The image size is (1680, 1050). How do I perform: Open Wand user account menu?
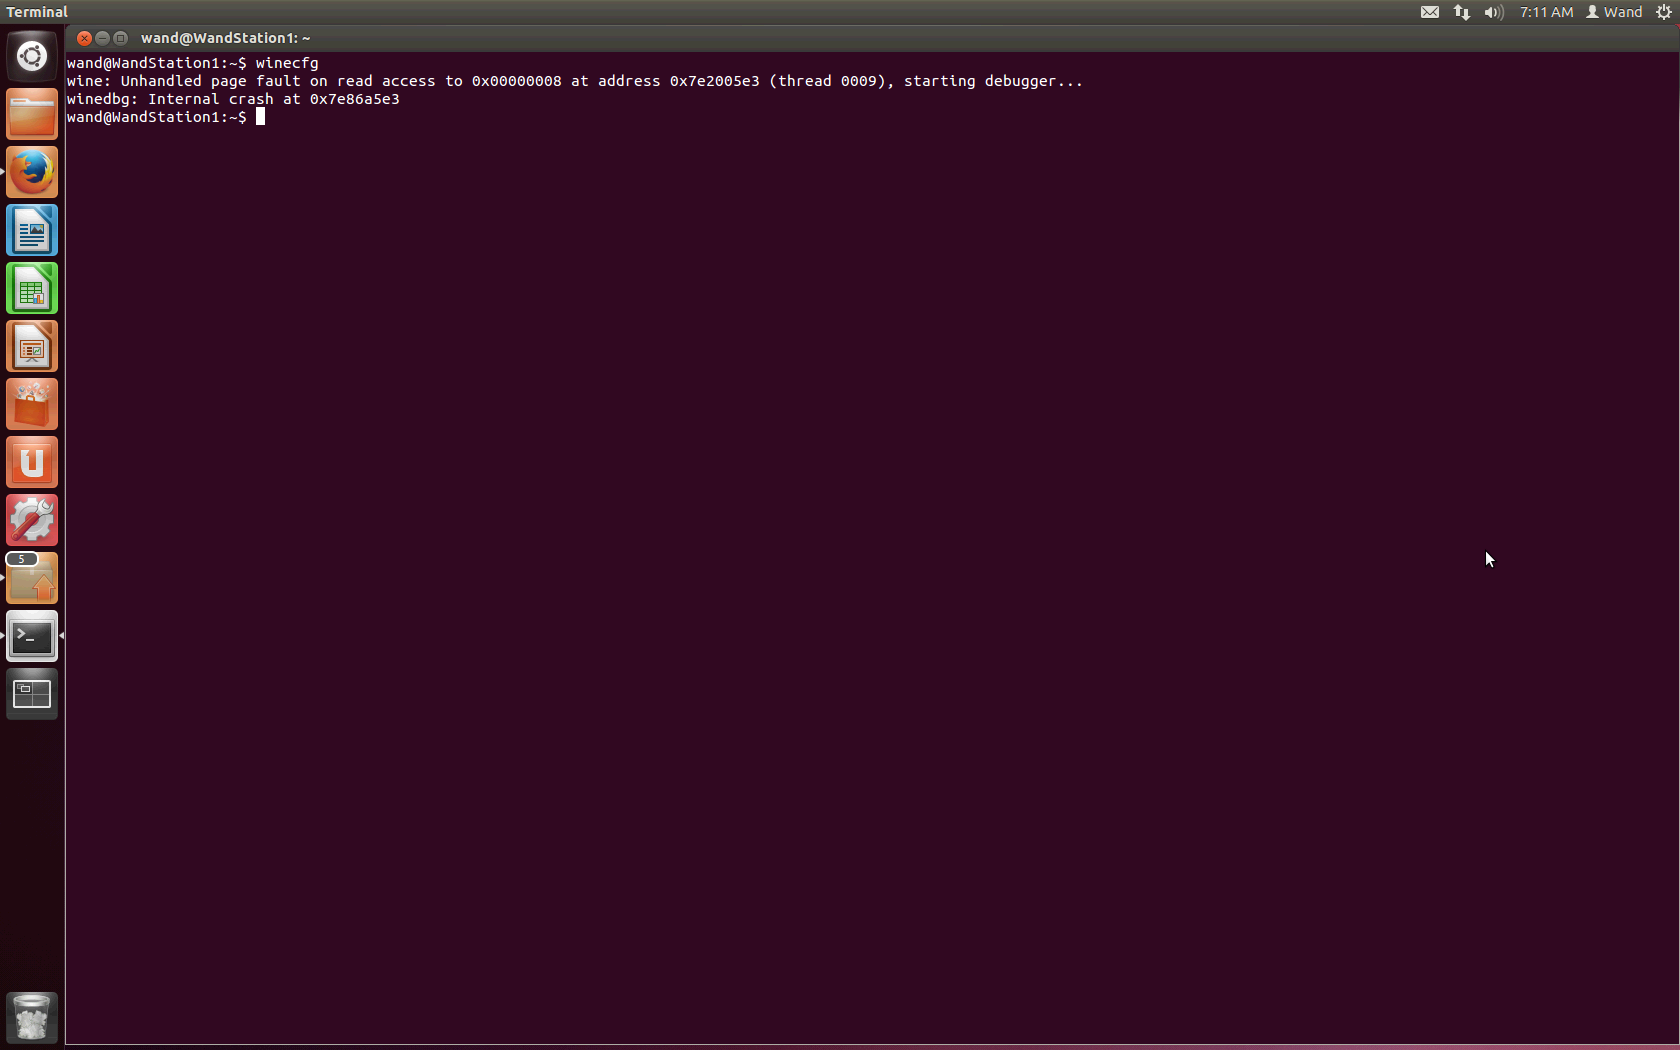(1614, 12)
